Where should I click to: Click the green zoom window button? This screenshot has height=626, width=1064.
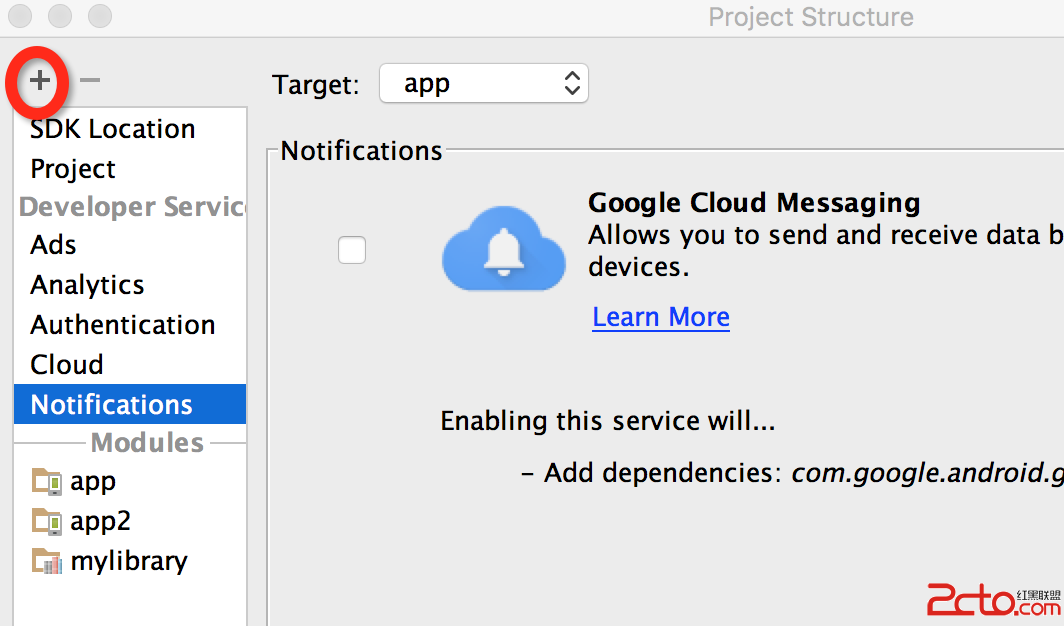pos(100,16)
